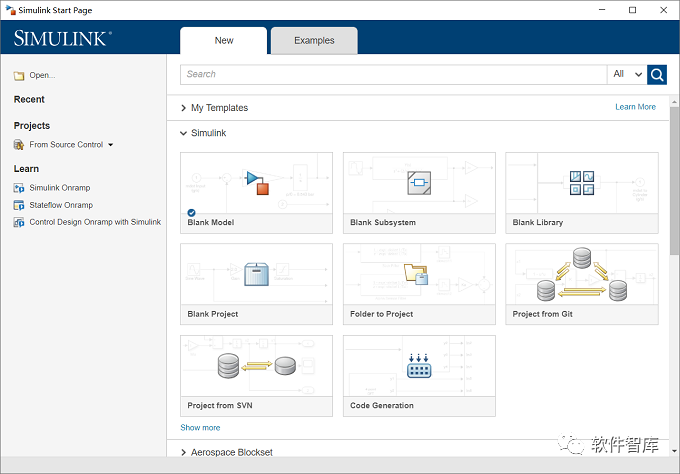Click the From Source Control icon
This screenshot has width=680, height=474.
click(19, 145)
